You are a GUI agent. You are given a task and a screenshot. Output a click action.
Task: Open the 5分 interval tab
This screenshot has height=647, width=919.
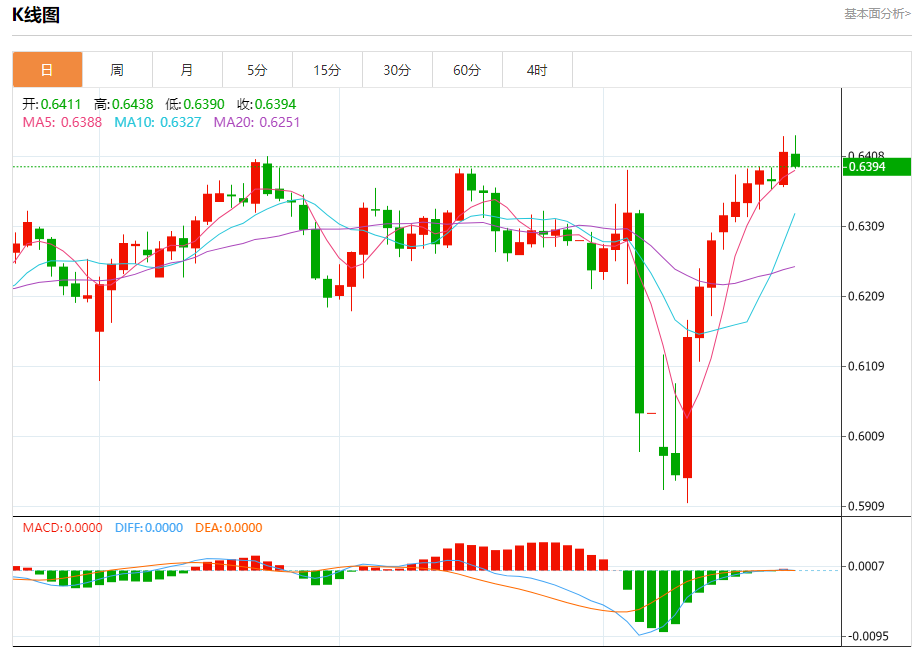257,70
